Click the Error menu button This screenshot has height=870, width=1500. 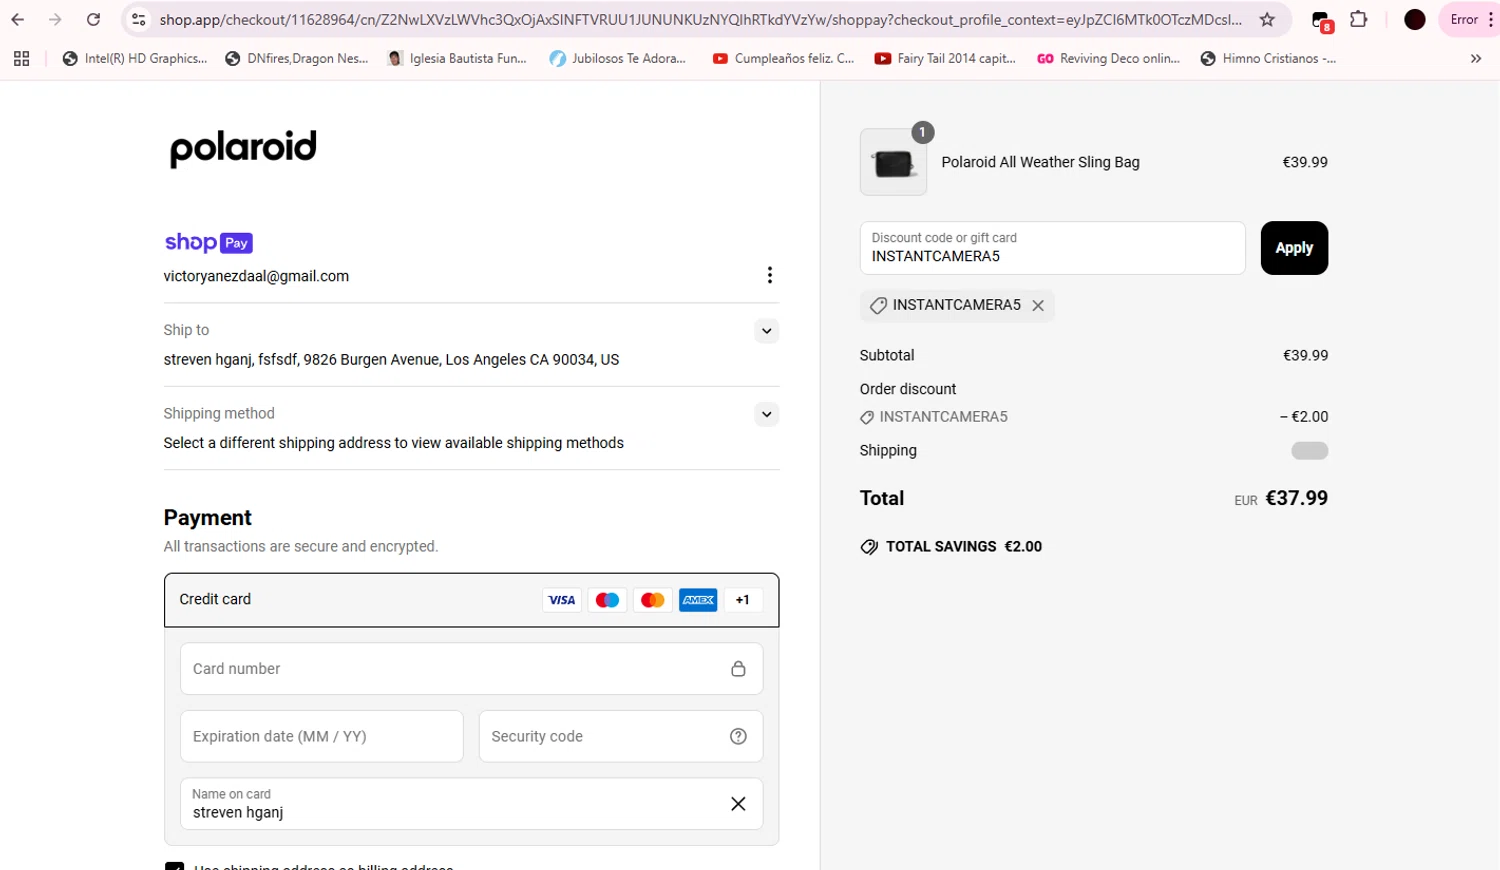1470,19
